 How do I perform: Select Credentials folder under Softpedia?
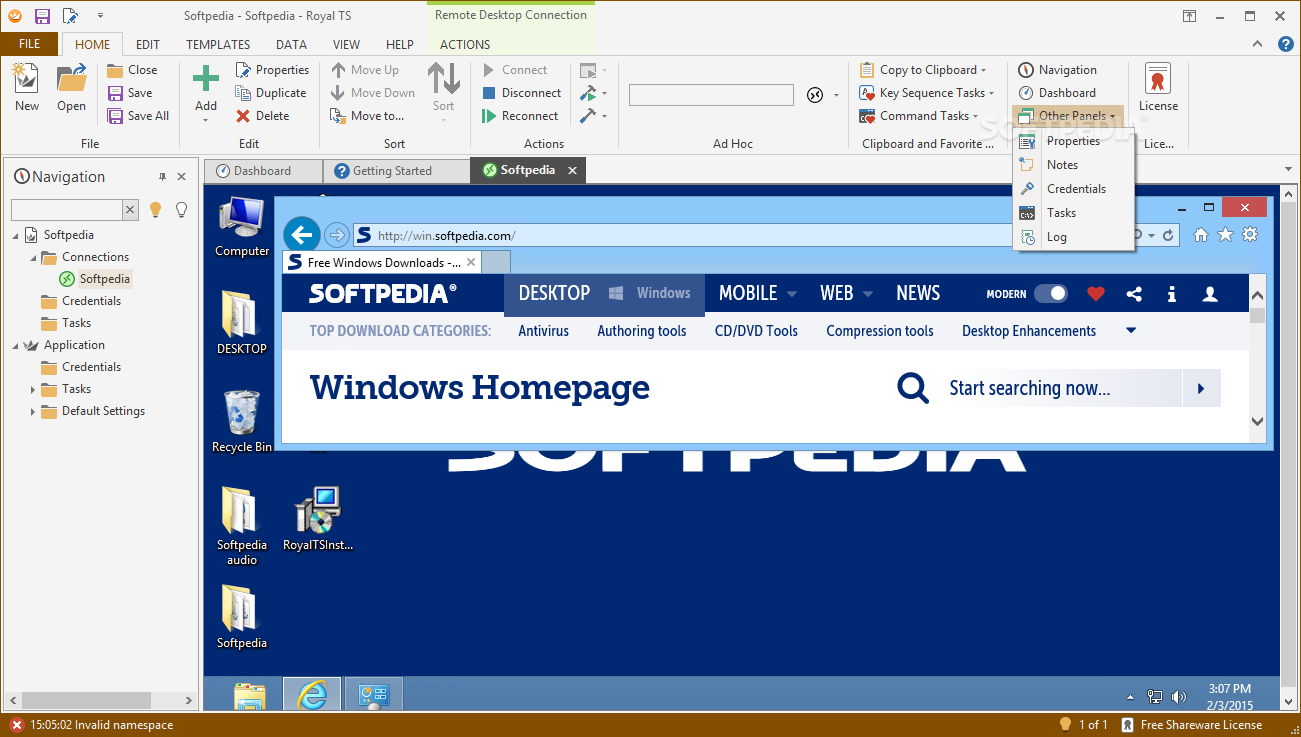tap(80, 301)
